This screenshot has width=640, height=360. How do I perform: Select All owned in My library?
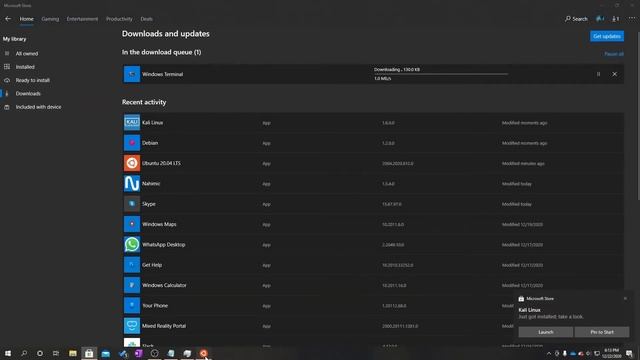(27, 53)
